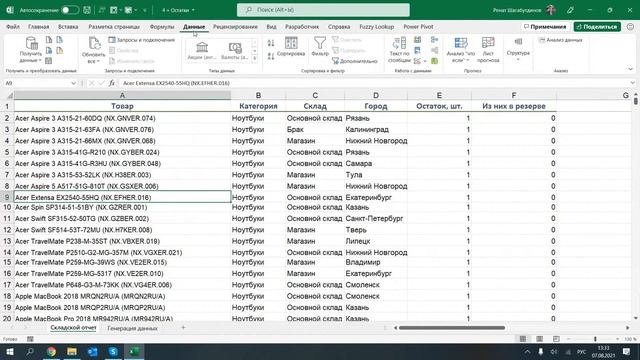Add a new sheet with plus button
640x360 pixels.
[183, 328]
